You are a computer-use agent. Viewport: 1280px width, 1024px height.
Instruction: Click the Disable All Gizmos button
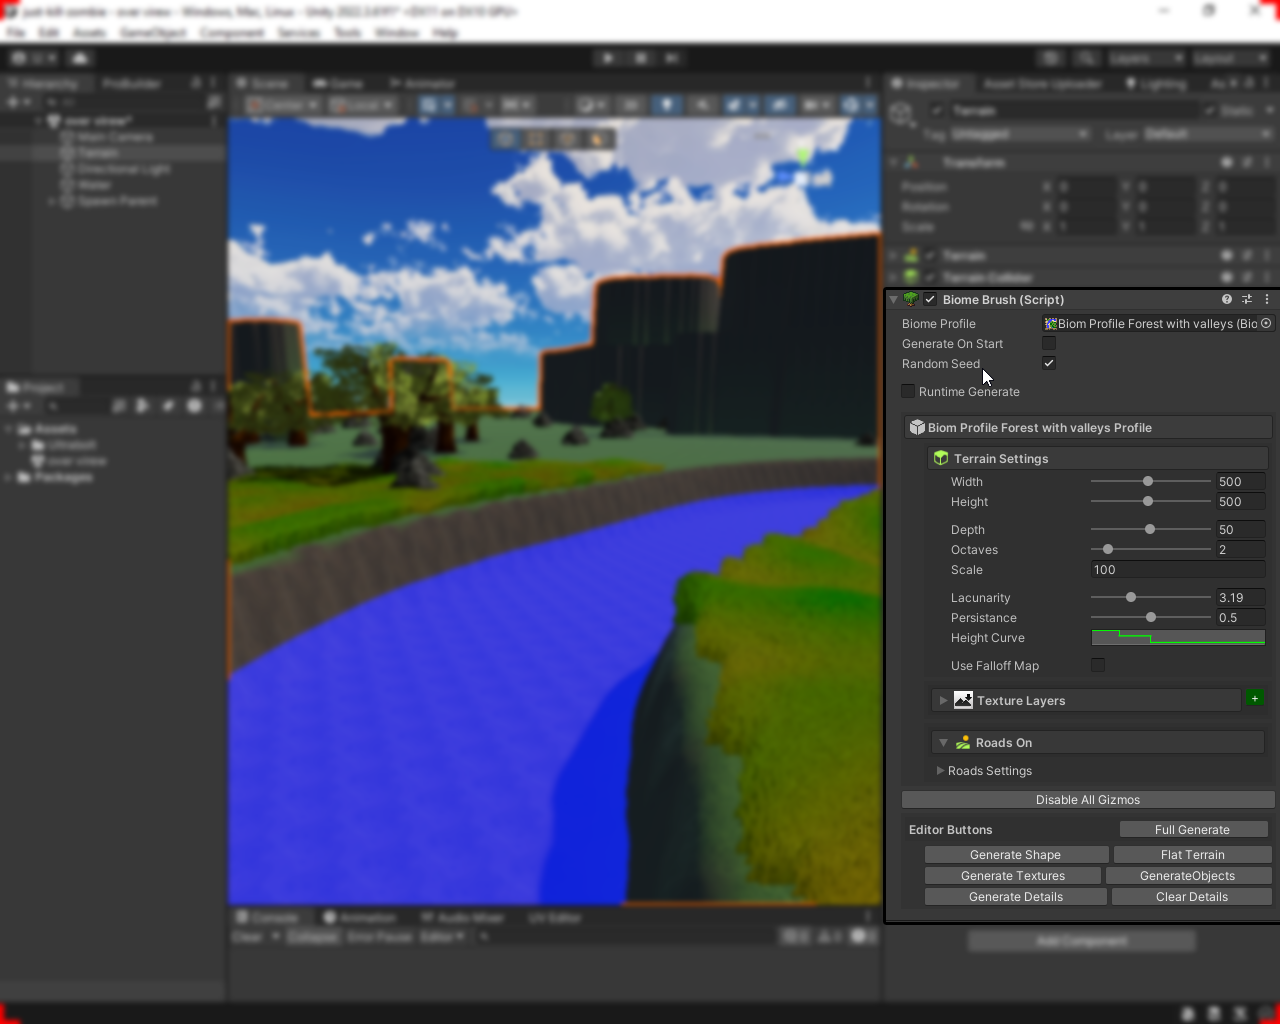[1088, 799]
